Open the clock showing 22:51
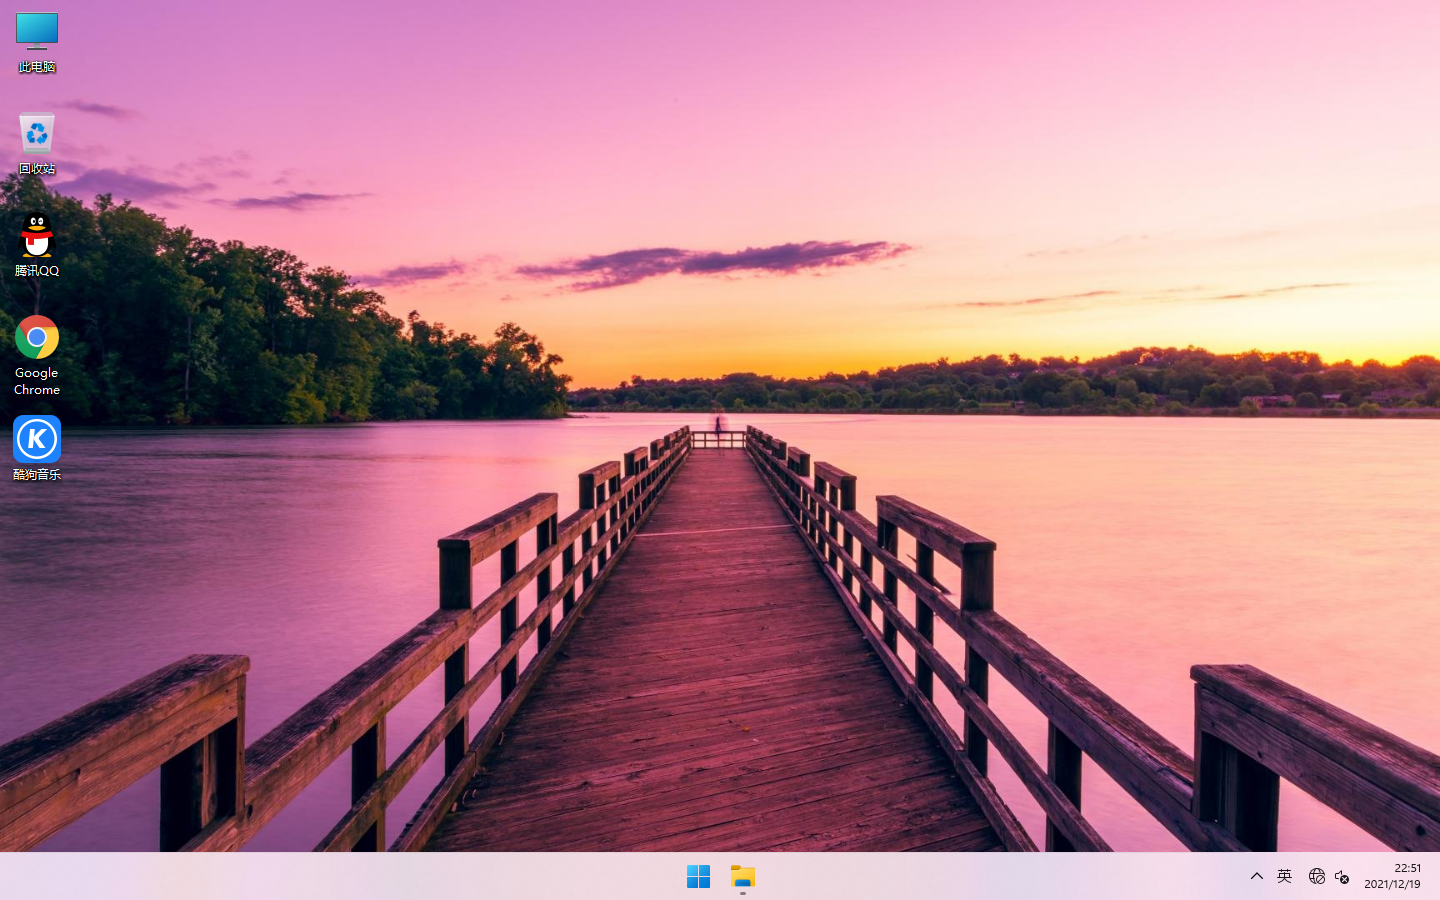The width and height of the screenshot is (1440, 900). [x=1407, y=868]
